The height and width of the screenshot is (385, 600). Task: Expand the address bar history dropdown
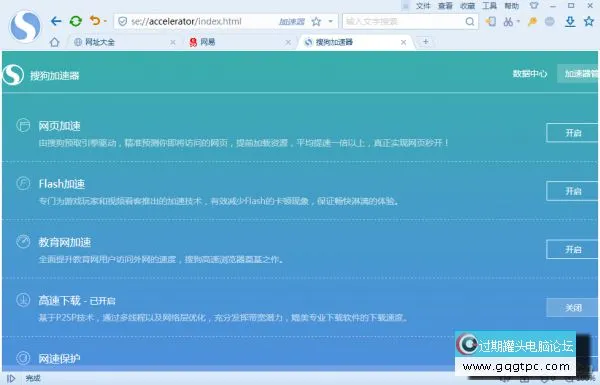331,21
